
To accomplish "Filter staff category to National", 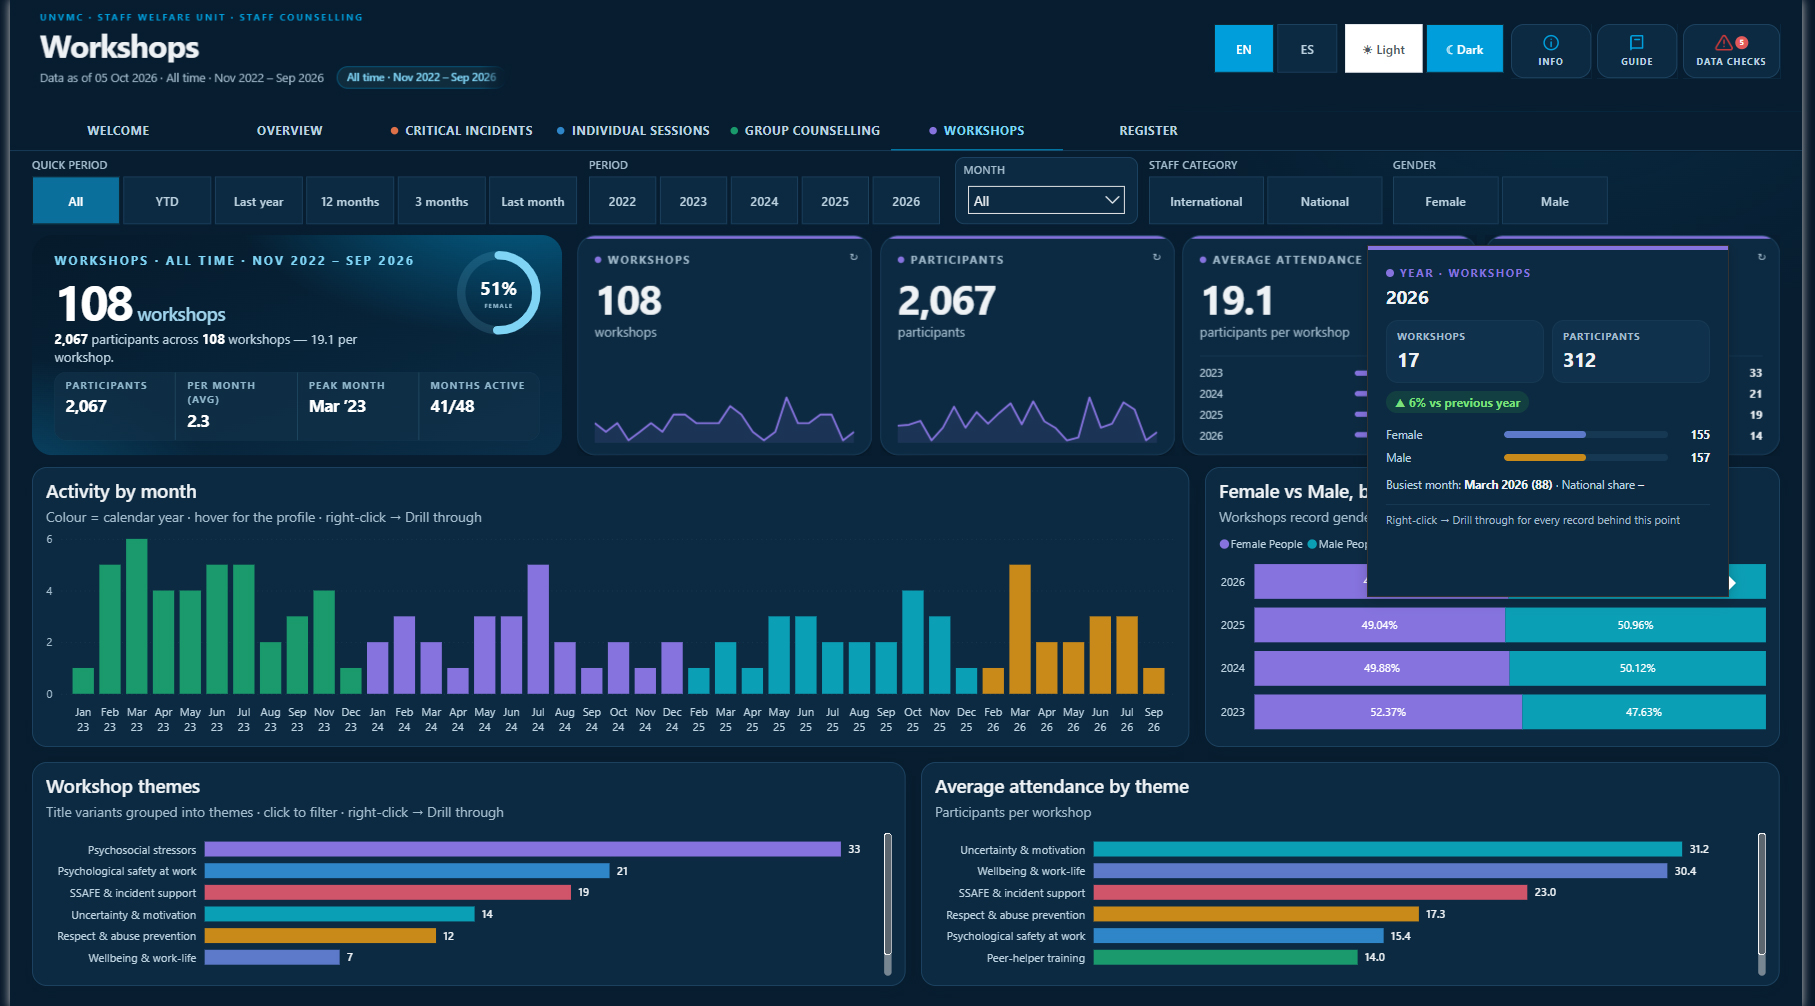I will (1324, 201).
